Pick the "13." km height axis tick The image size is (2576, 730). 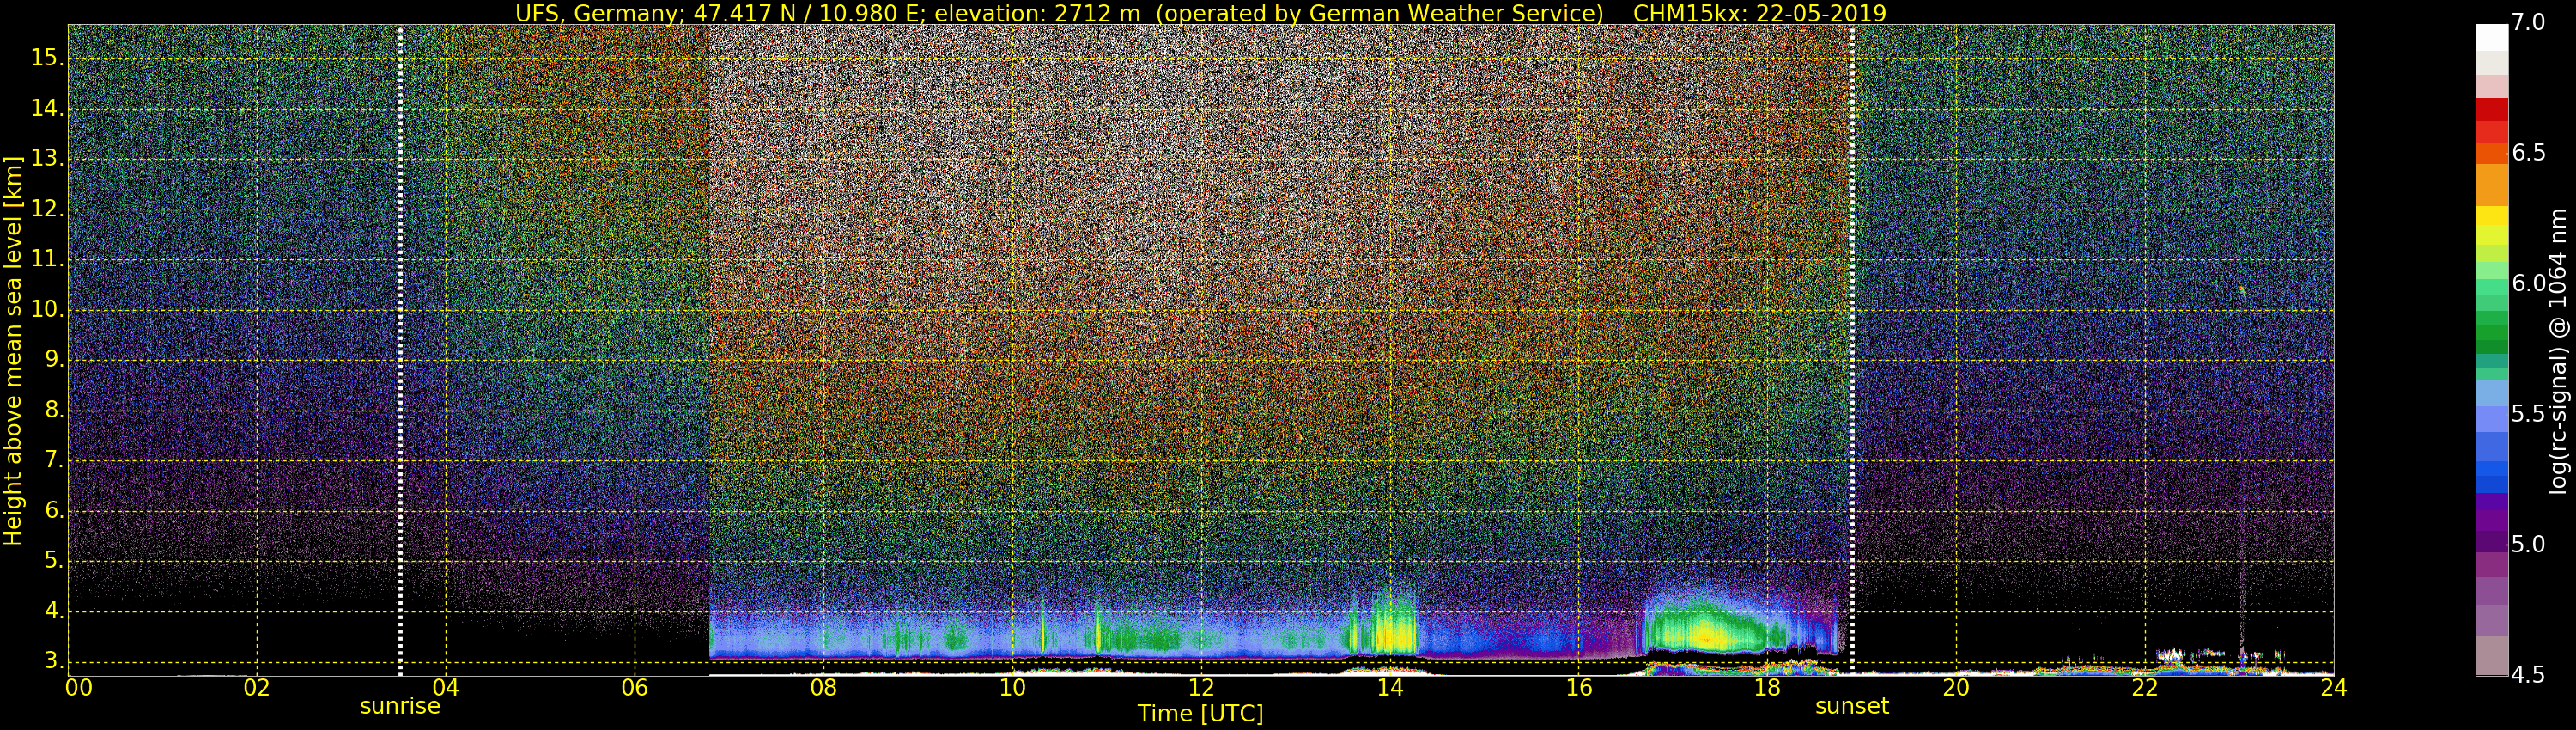47,159
